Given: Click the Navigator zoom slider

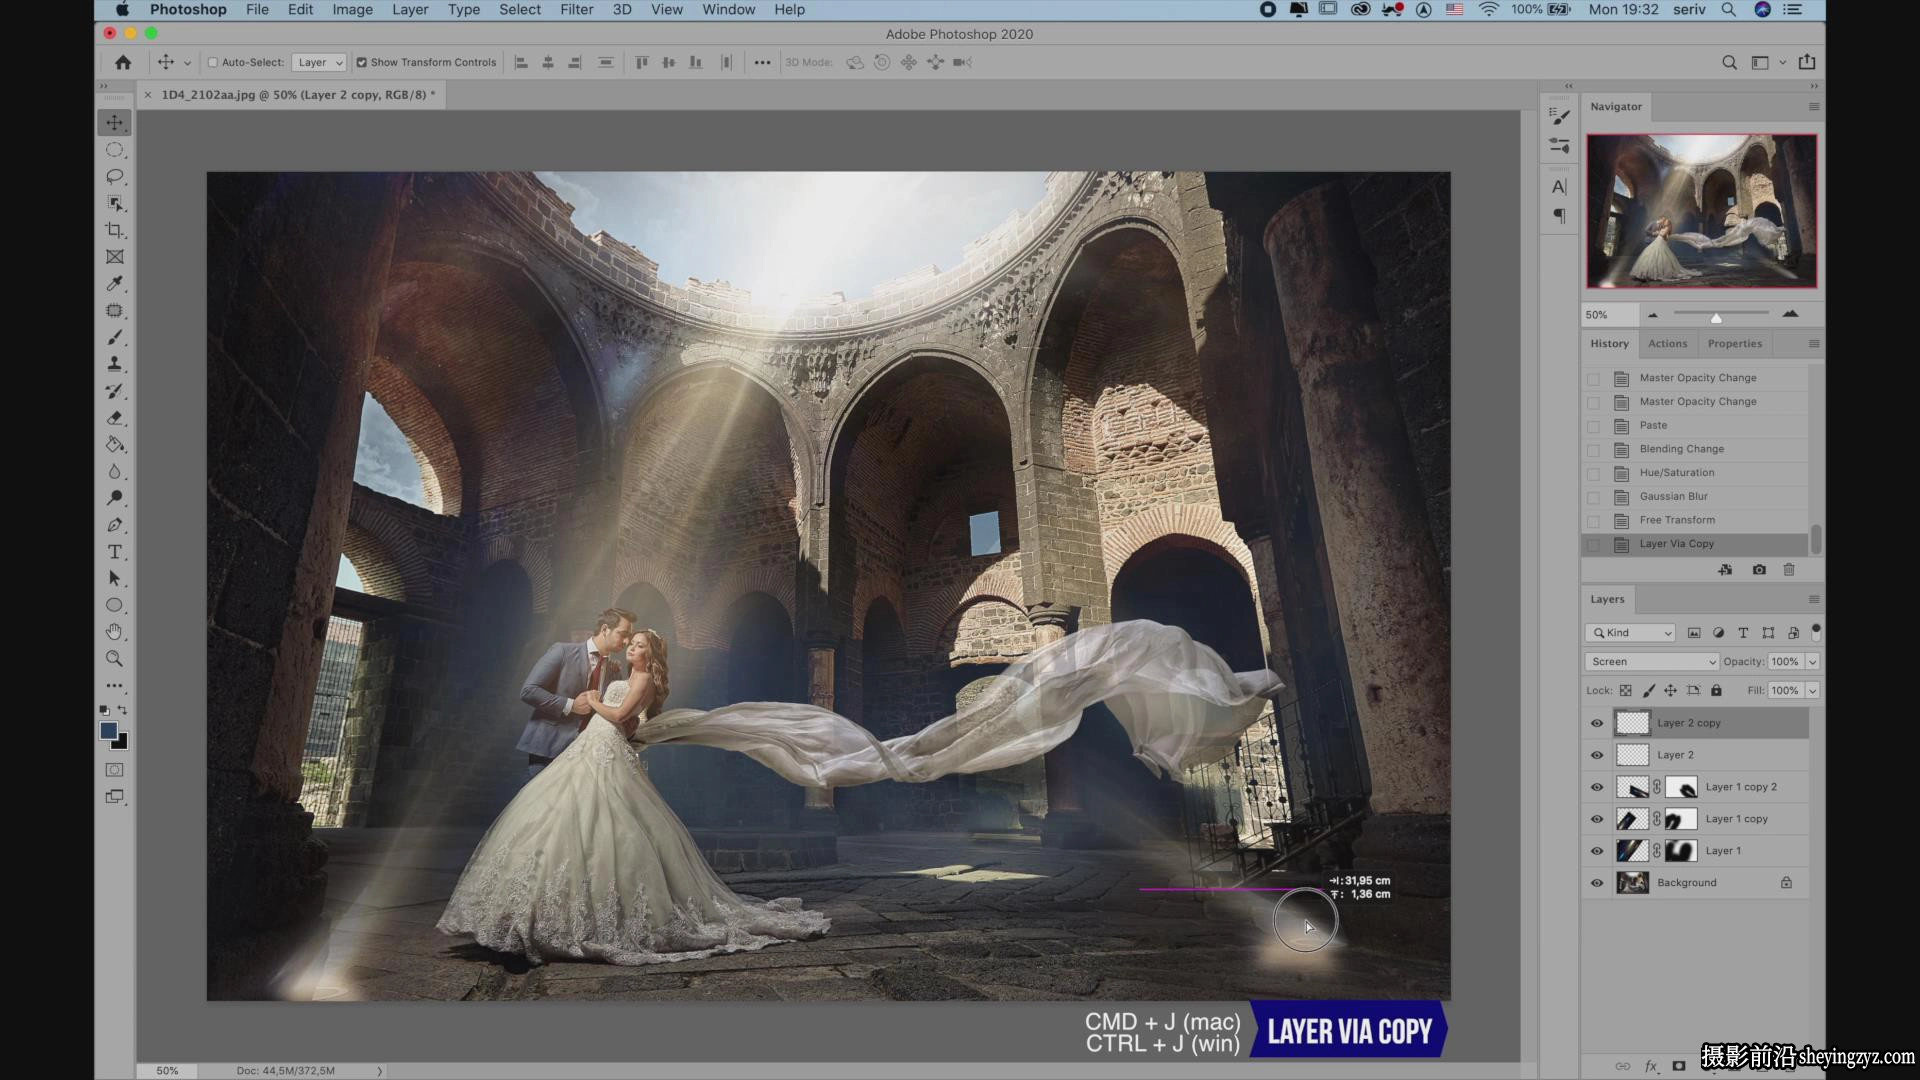Looking at the screenshot, I should click(x=1720, y=315).
